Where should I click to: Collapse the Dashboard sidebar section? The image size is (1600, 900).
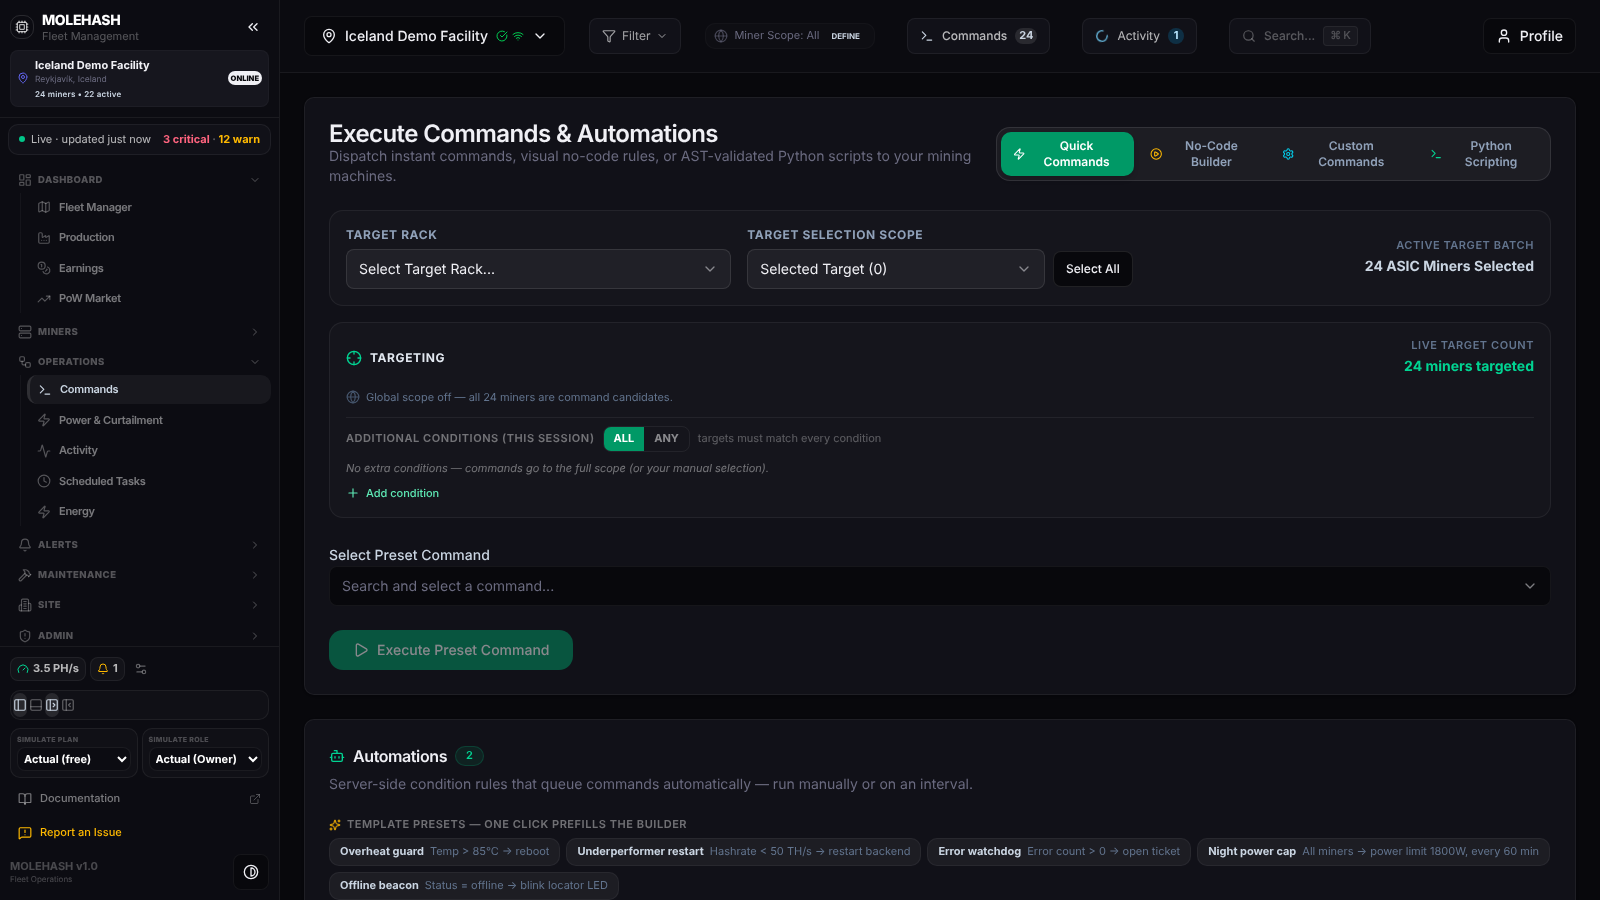(x=139, y=180)
